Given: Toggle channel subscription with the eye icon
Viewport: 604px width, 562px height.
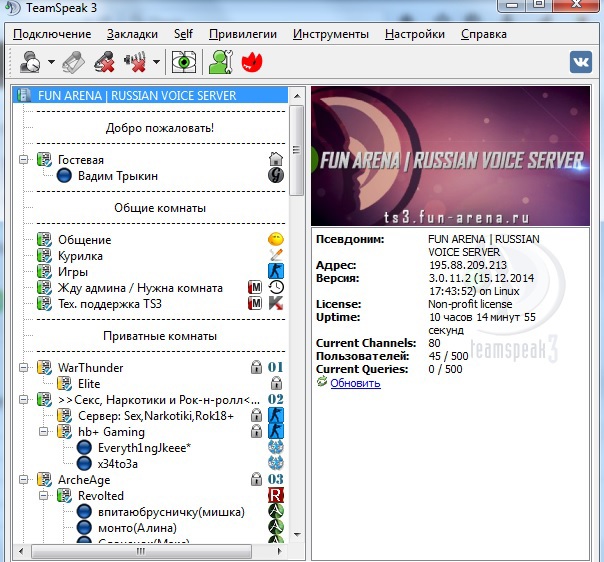Looking at the screenshot, I should coord(183,63).
